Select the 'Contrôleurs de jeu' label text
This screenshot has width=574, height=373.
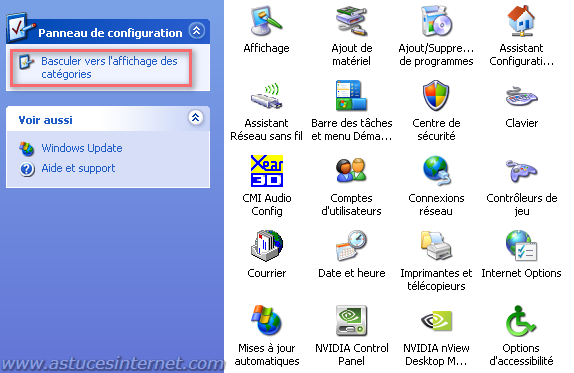tap(522, 205)
